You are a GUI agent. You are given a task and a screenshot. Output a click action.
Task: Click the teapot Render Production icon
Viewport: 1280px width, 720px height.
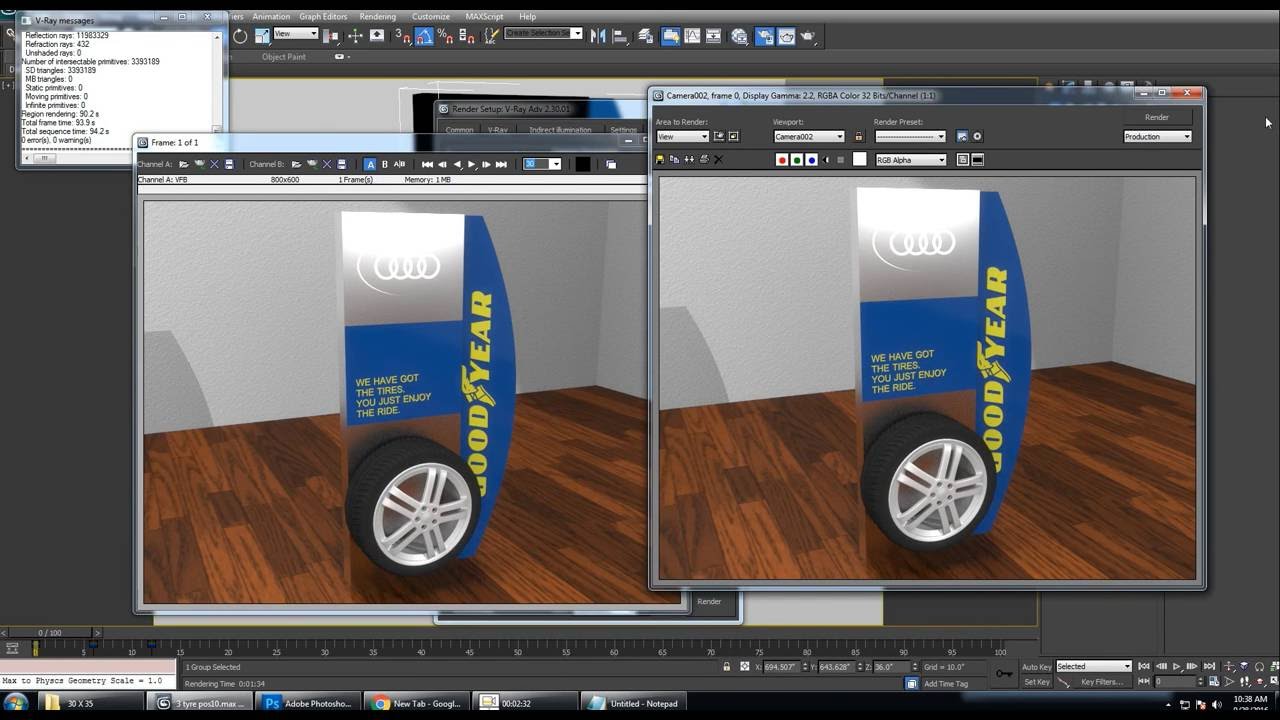coord(807,36)
